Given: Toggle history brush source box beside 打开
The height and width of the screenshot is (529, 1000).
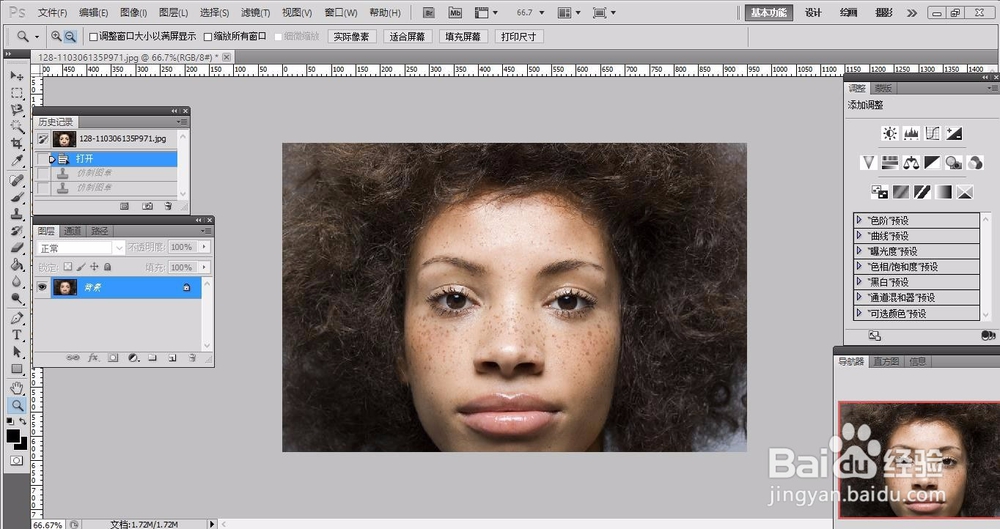Looking at the screenshot, I should point(43,158).
